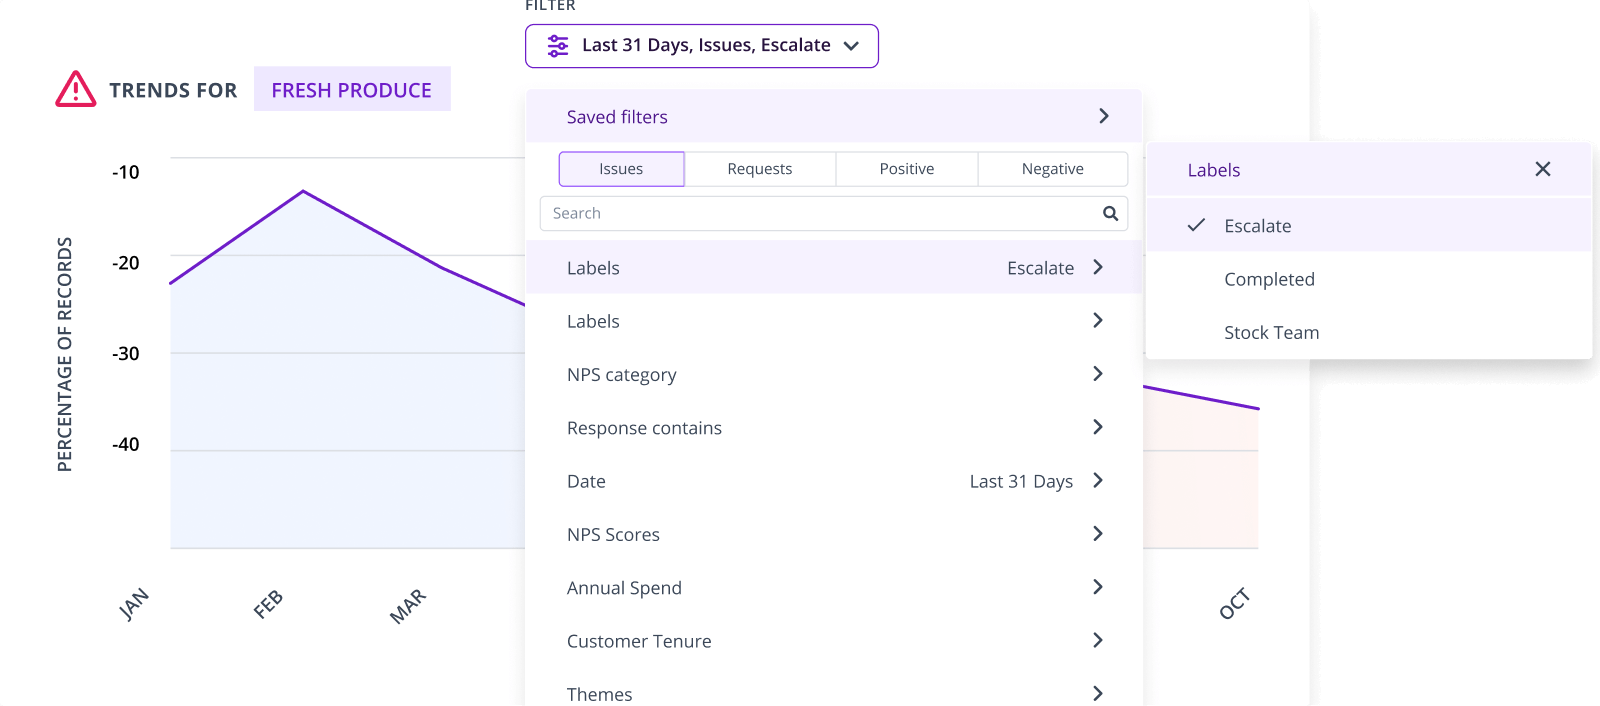The width and height of the screenshot is (1600, 706).
Task: Switch to the Requests tab
Action: (760, 169)
